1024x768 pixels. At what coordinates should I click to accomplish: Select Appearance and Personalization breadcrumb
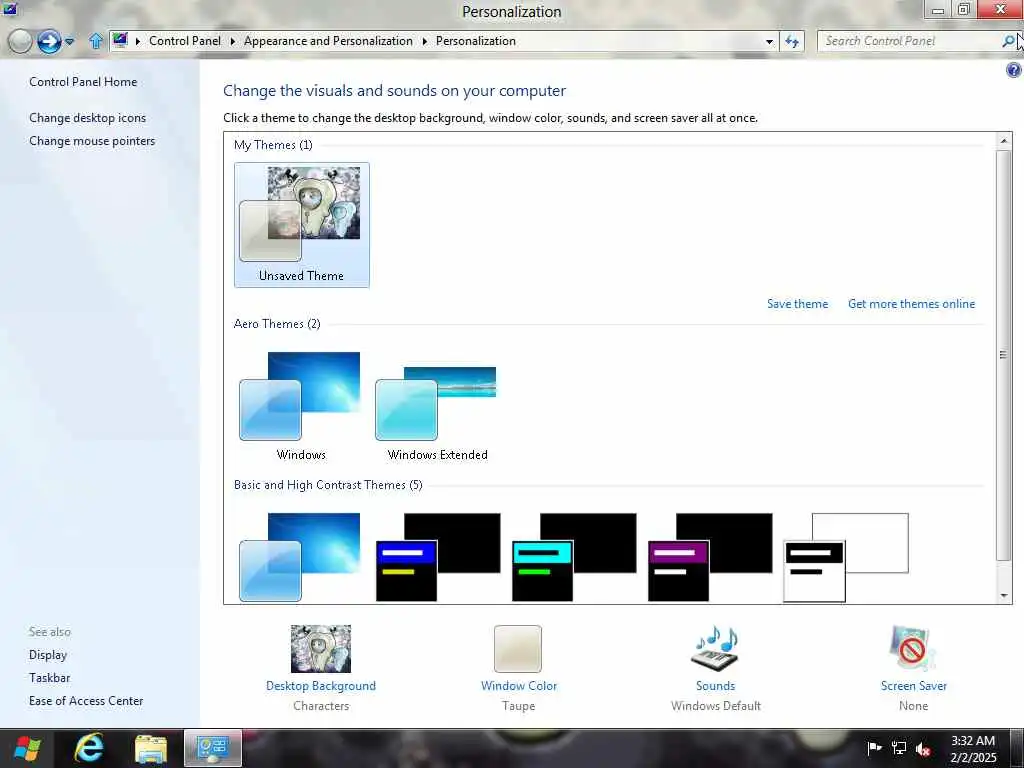pos(328,41)
